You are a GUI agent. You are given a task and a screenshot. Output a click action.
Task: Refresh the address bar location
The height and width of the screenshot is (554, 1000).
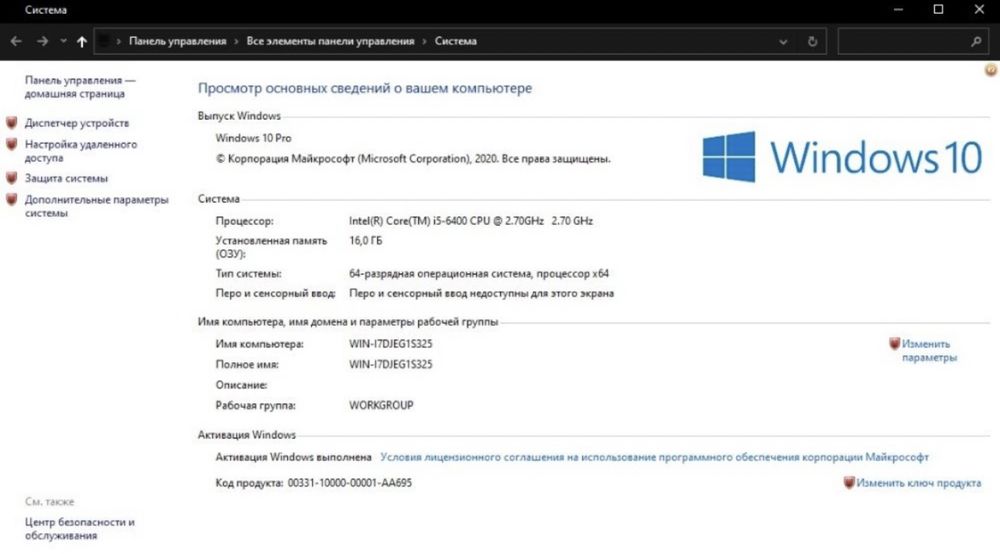812,41
